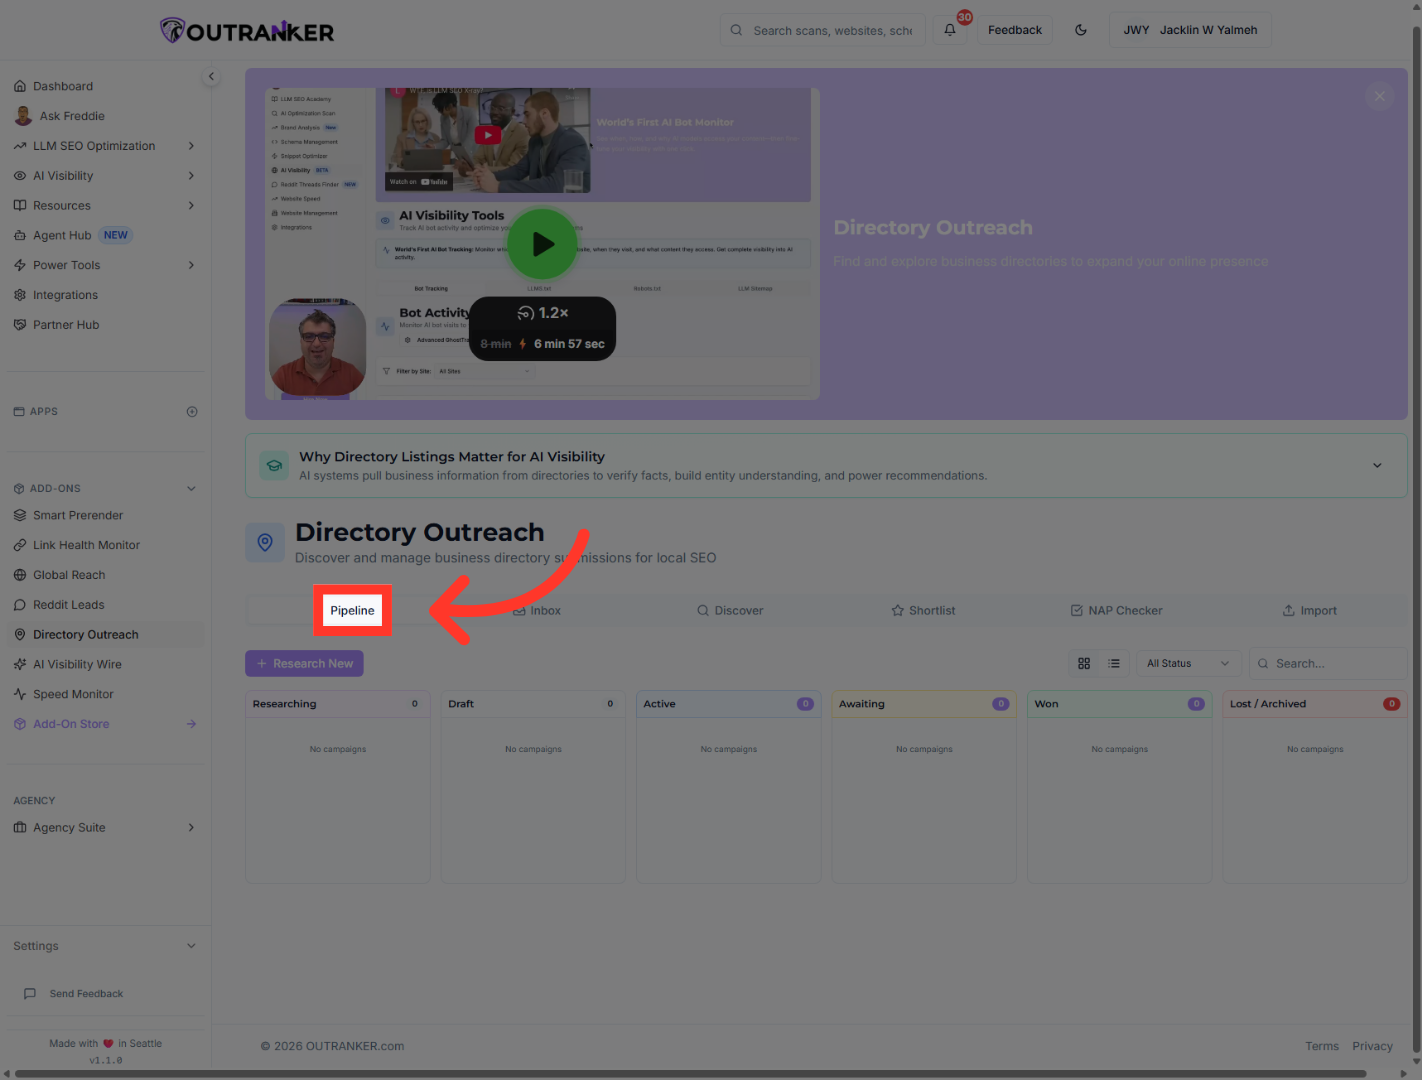Viewport: 1422px width, 1080px height.
Task: Click the Won column header
Action: tap(1120, 704)
